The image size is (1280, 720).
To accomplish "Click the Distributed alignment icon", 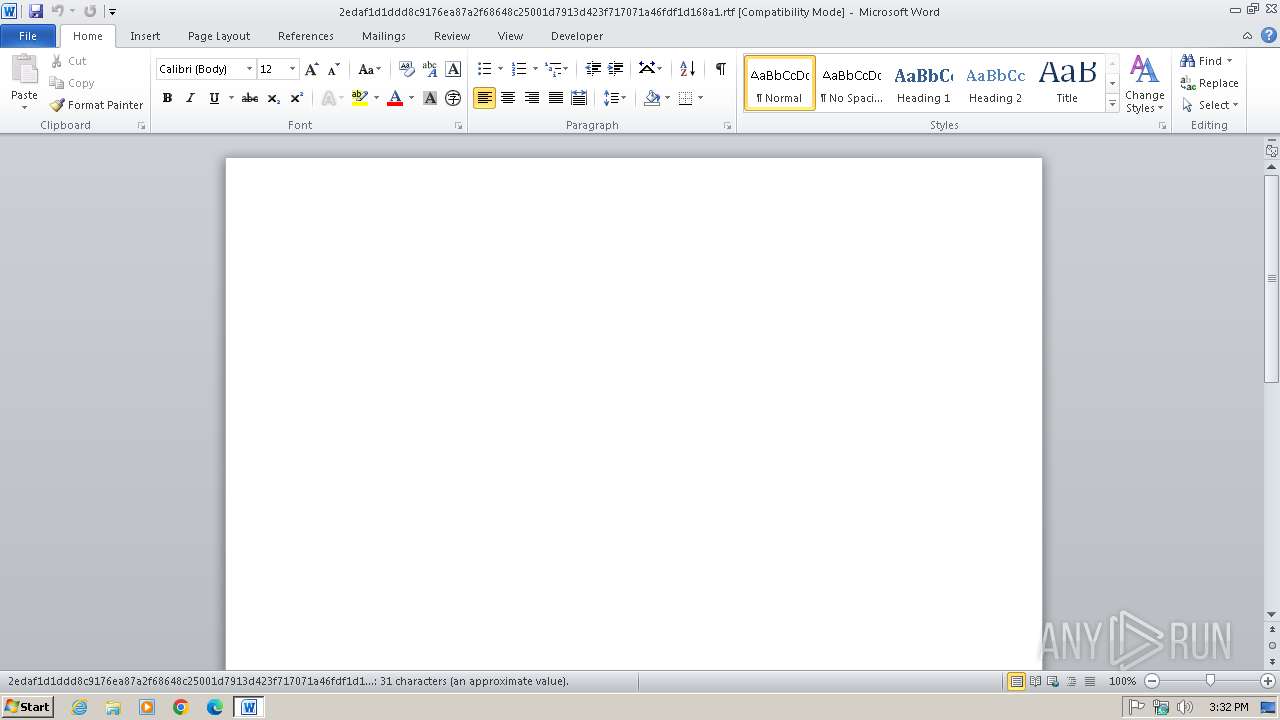I will [579, 98].
